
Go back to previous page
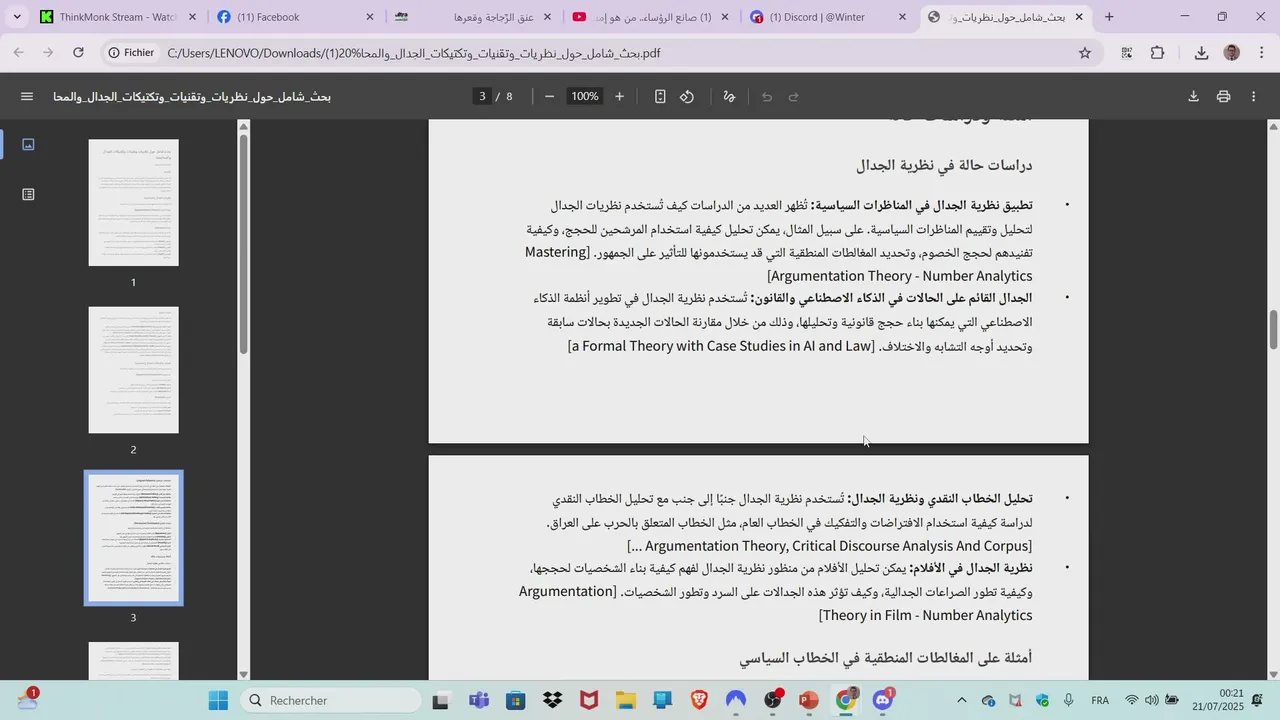click(19, 53)
